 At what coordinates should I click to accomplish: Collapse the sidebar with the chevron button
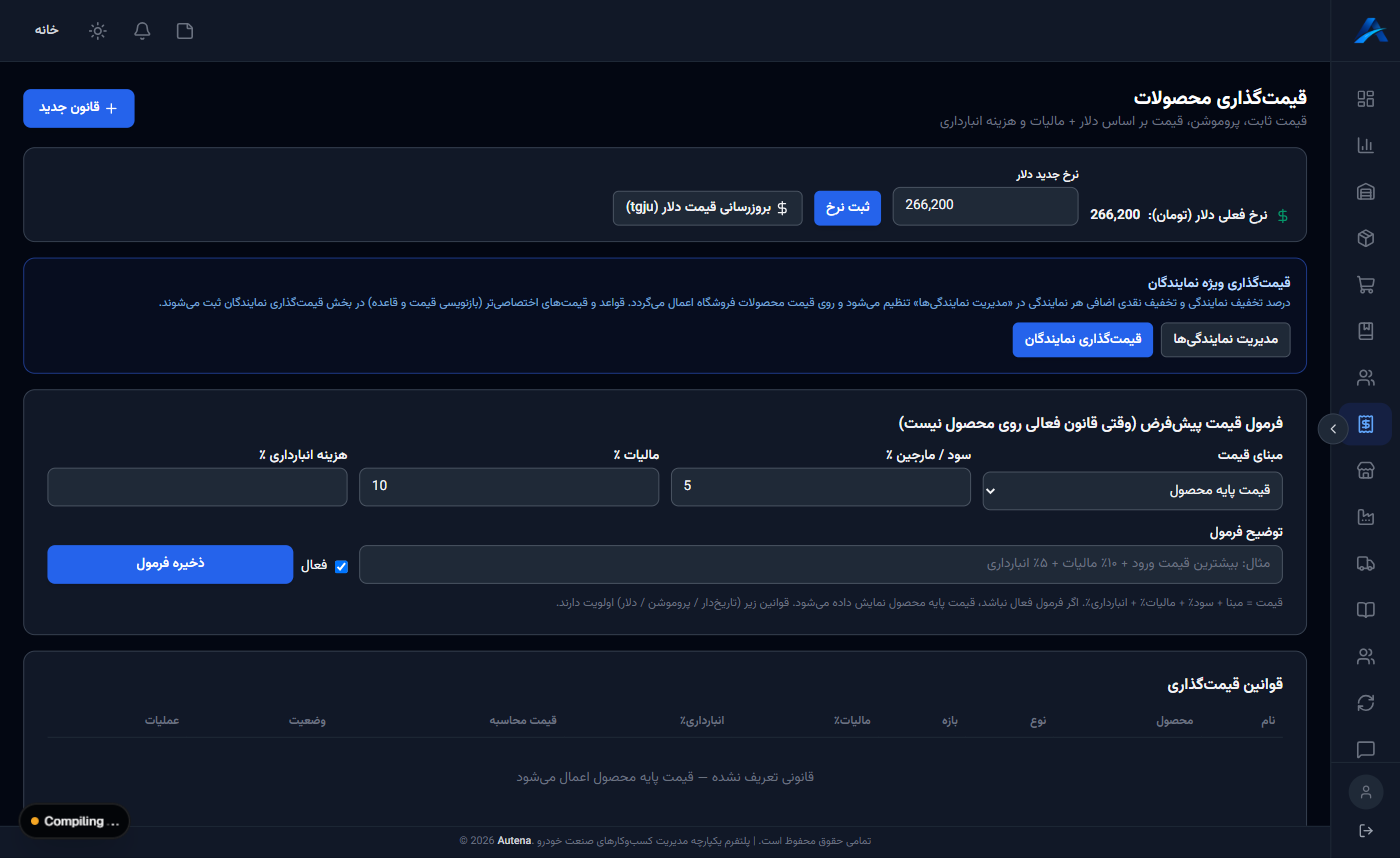(1332, 428)
